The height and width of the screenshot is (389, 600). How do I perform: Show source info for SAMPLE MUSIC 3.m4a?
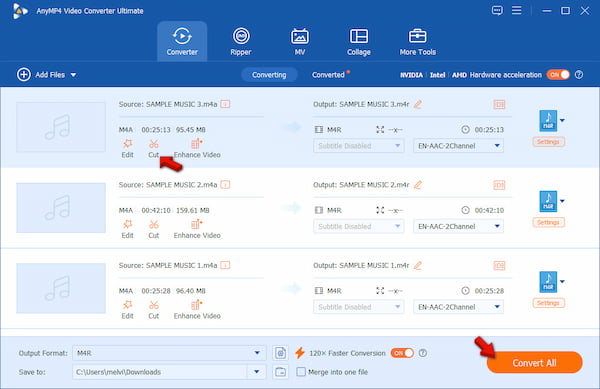[225, 104]
